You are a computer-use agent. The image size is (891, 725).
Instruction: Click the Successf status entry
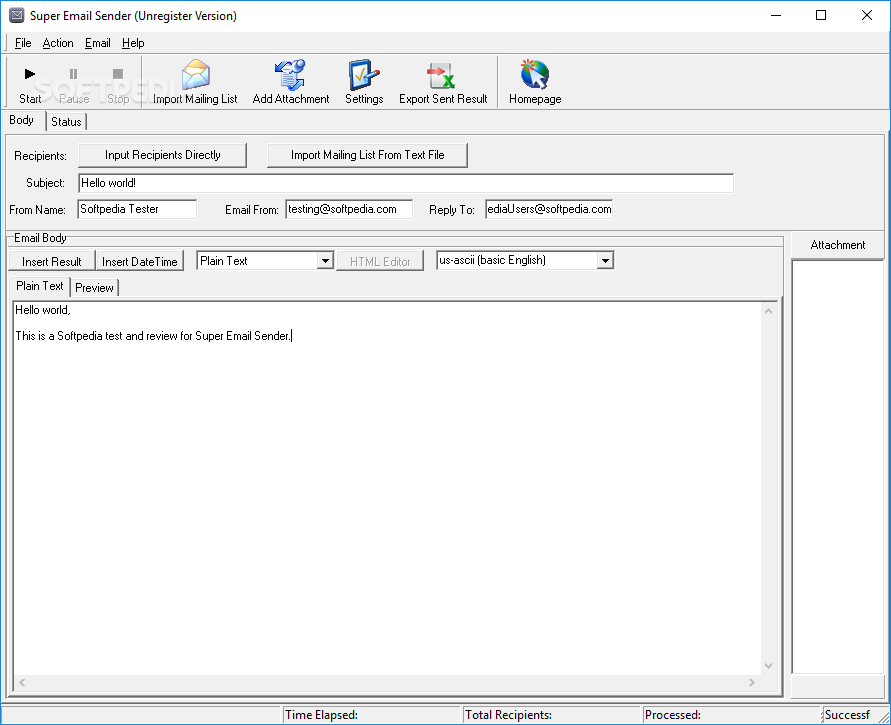850,715
